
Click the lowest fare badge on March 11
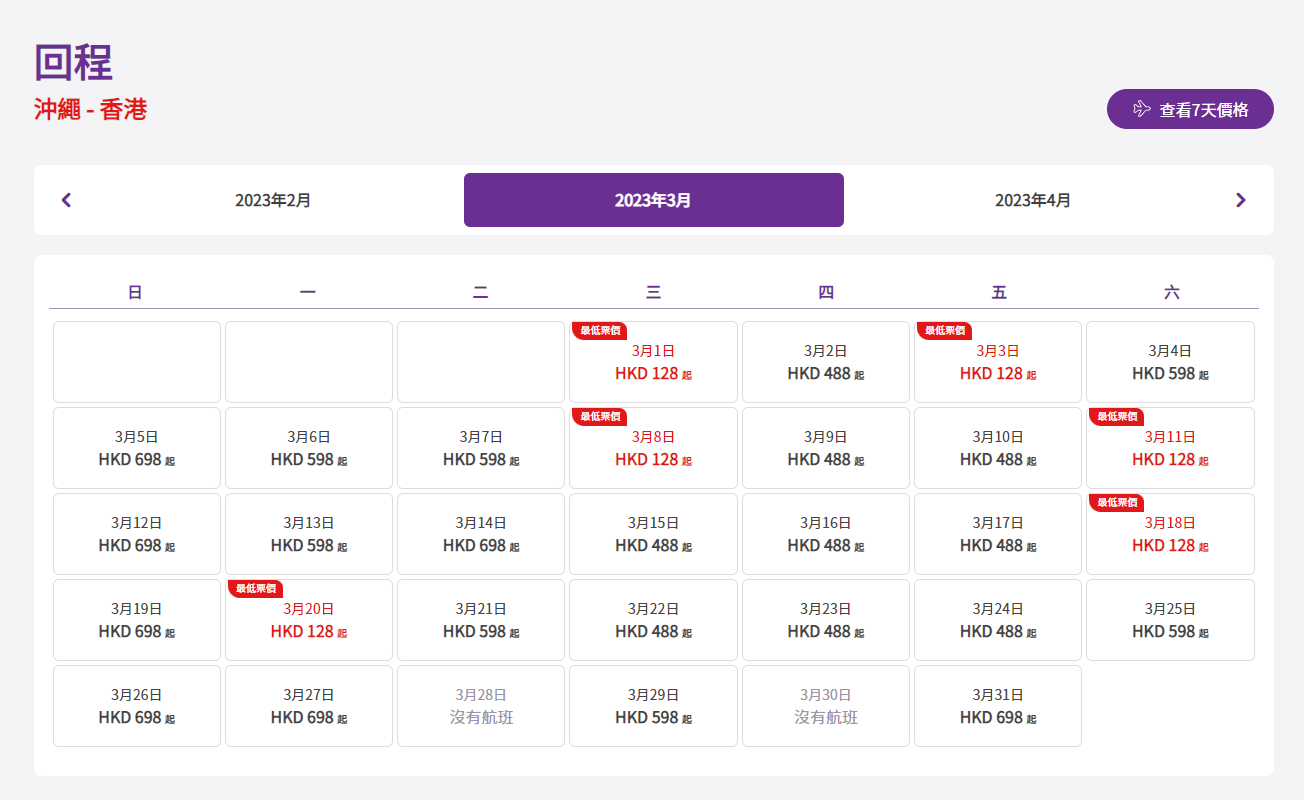(x=1117, y=417)
